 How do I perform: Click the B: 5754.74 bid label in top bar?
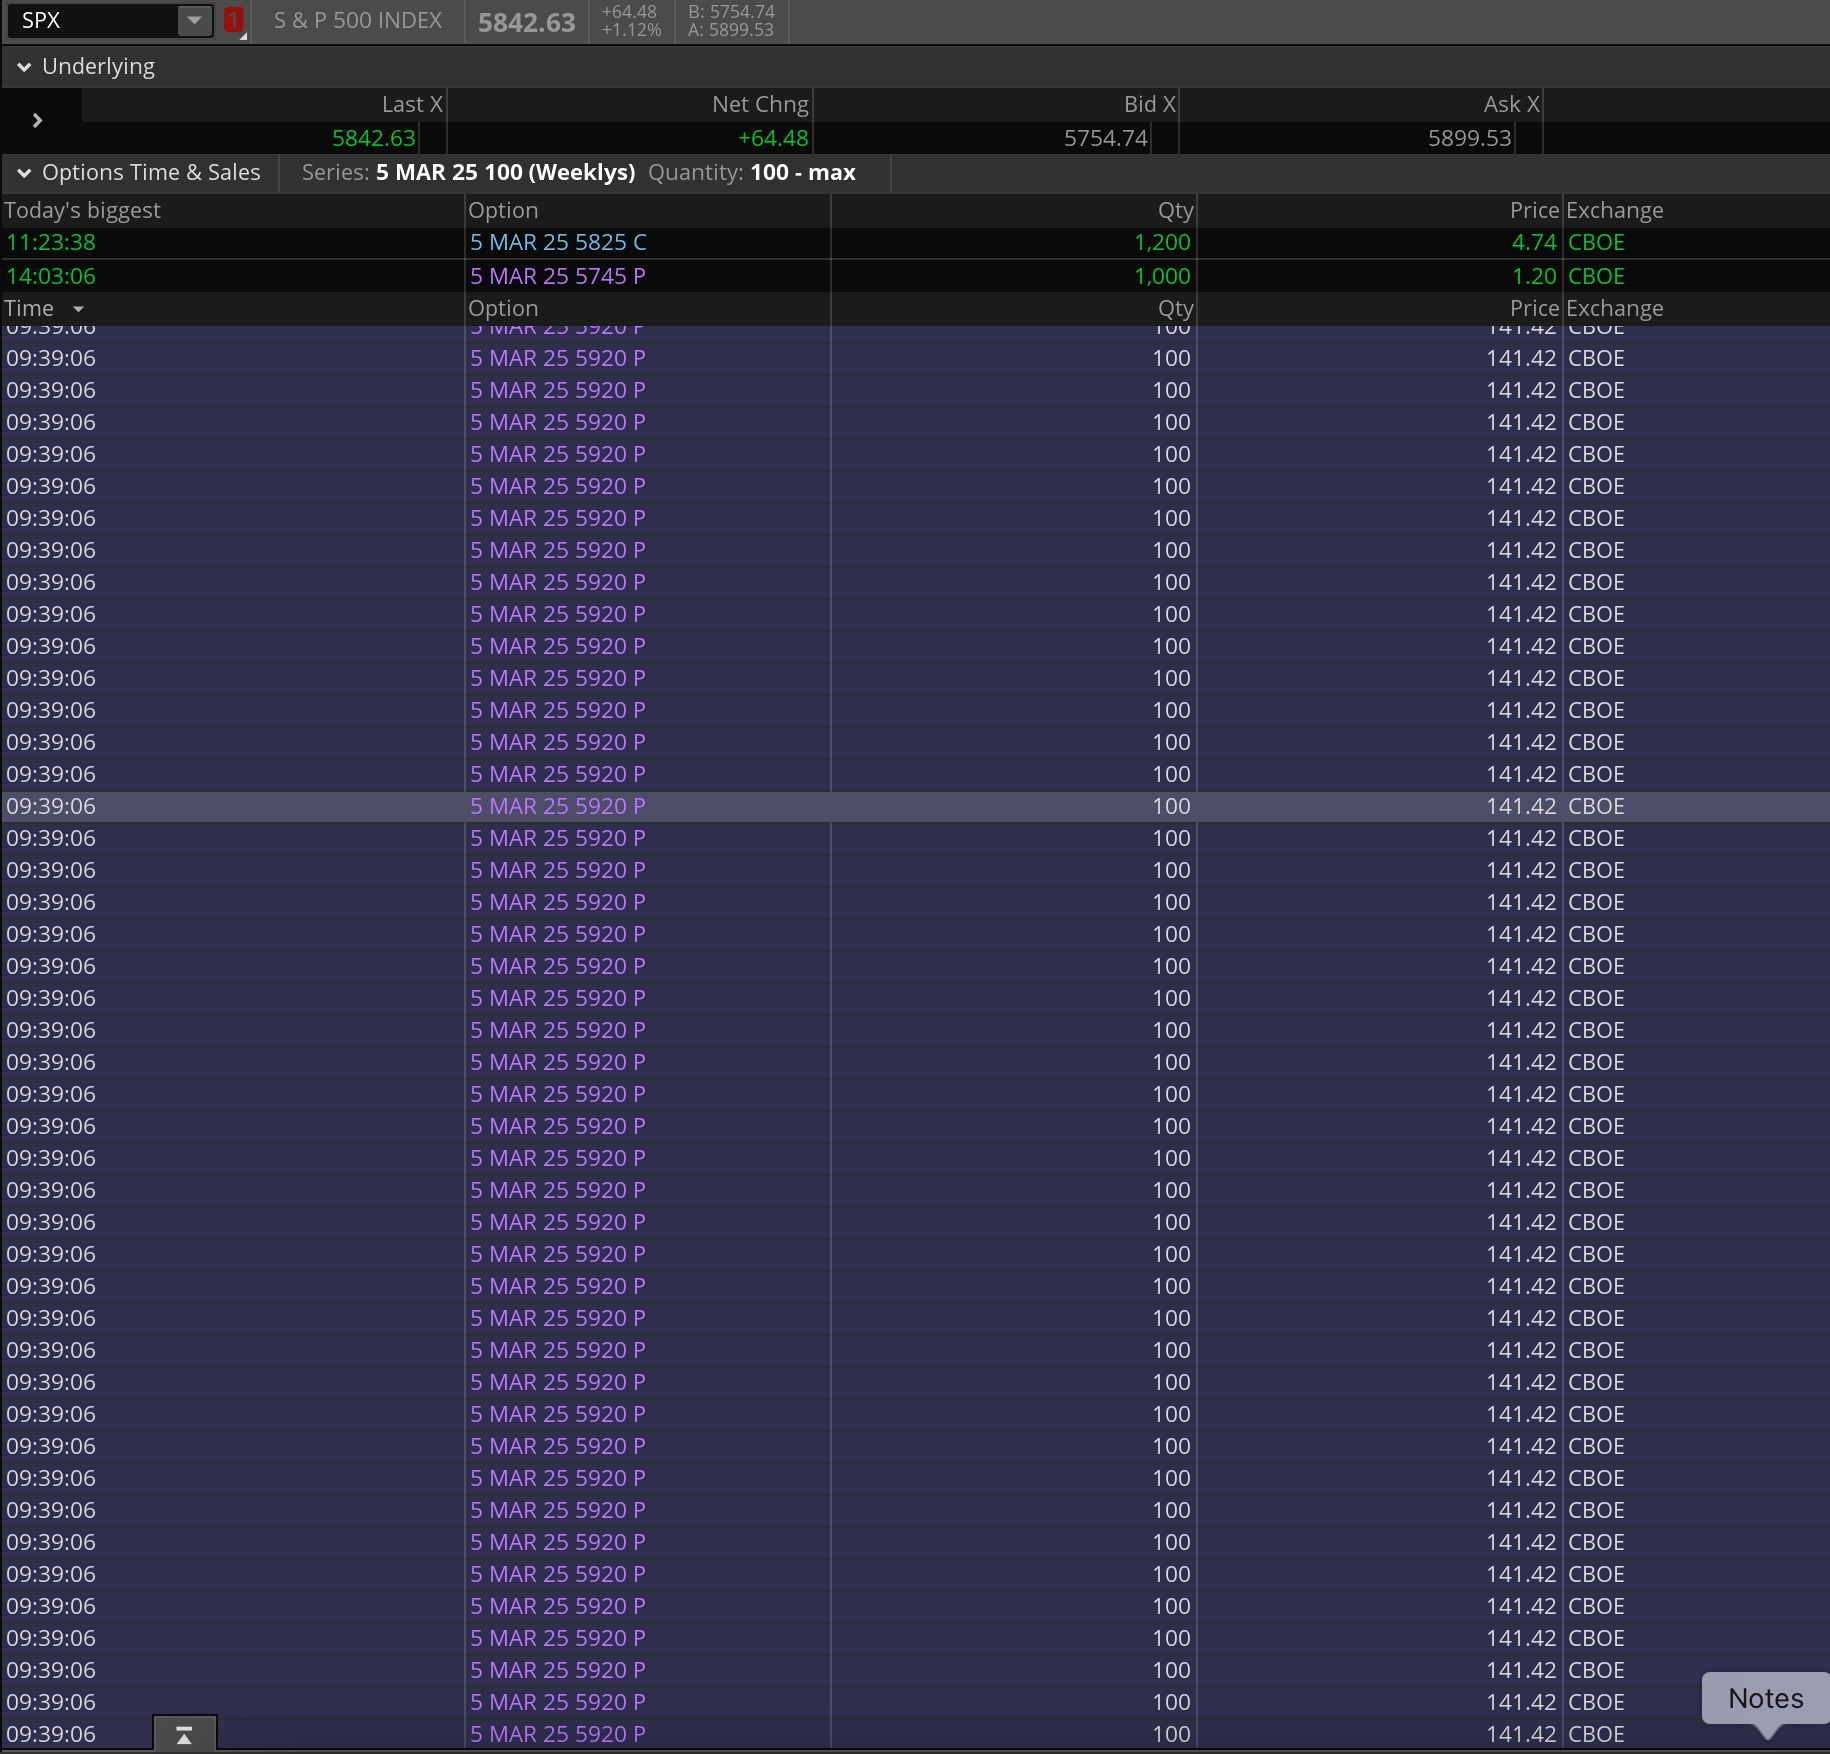click(731, 12)
